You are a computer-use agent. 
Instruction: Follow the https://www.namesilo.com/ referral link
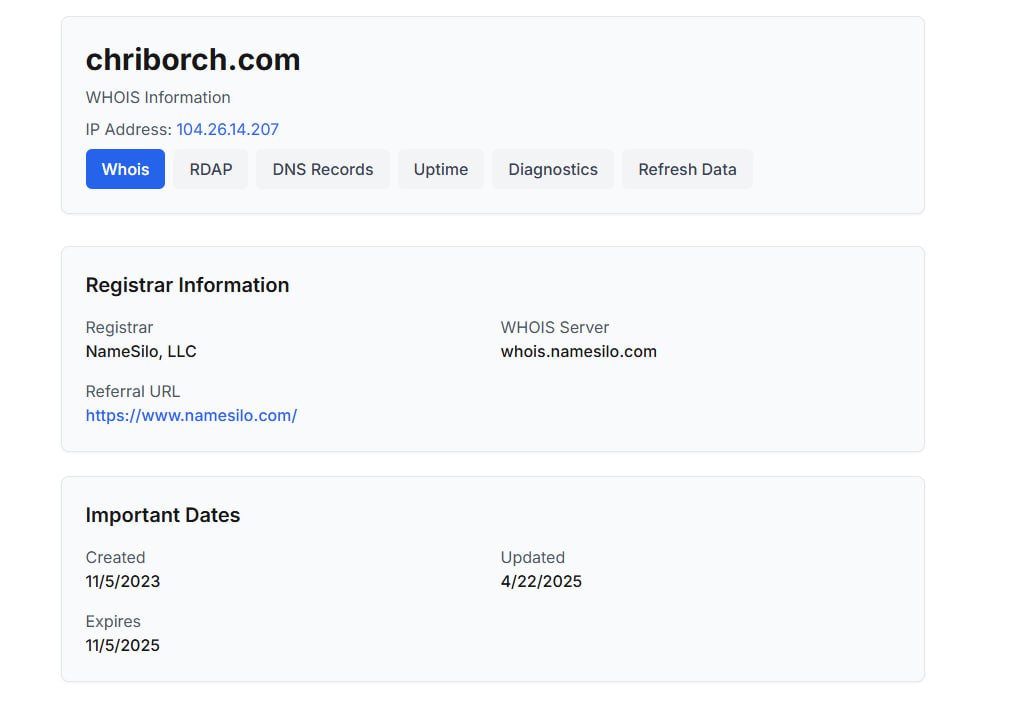pos(191,415)
